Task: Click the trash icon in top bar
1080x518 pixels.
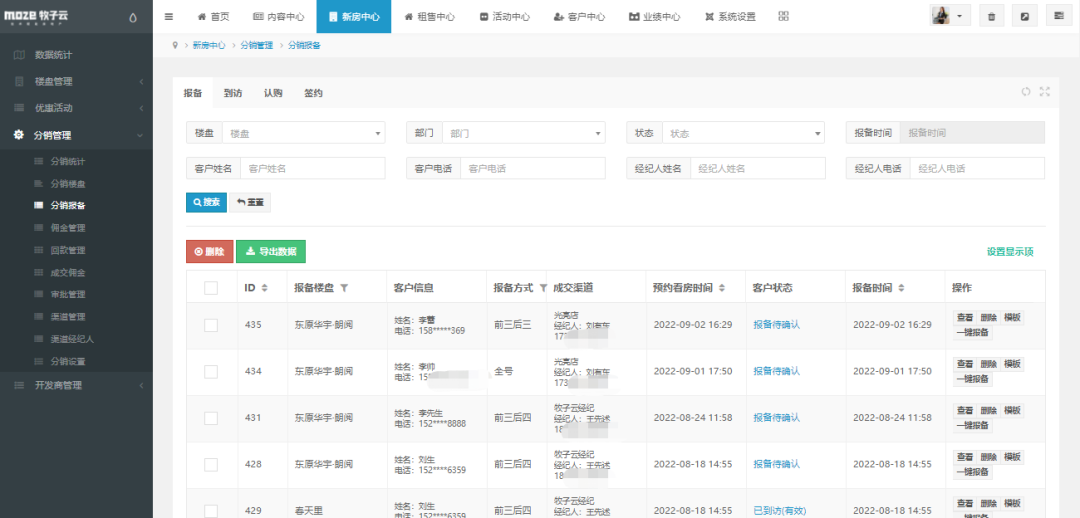Action: (991, 17)
